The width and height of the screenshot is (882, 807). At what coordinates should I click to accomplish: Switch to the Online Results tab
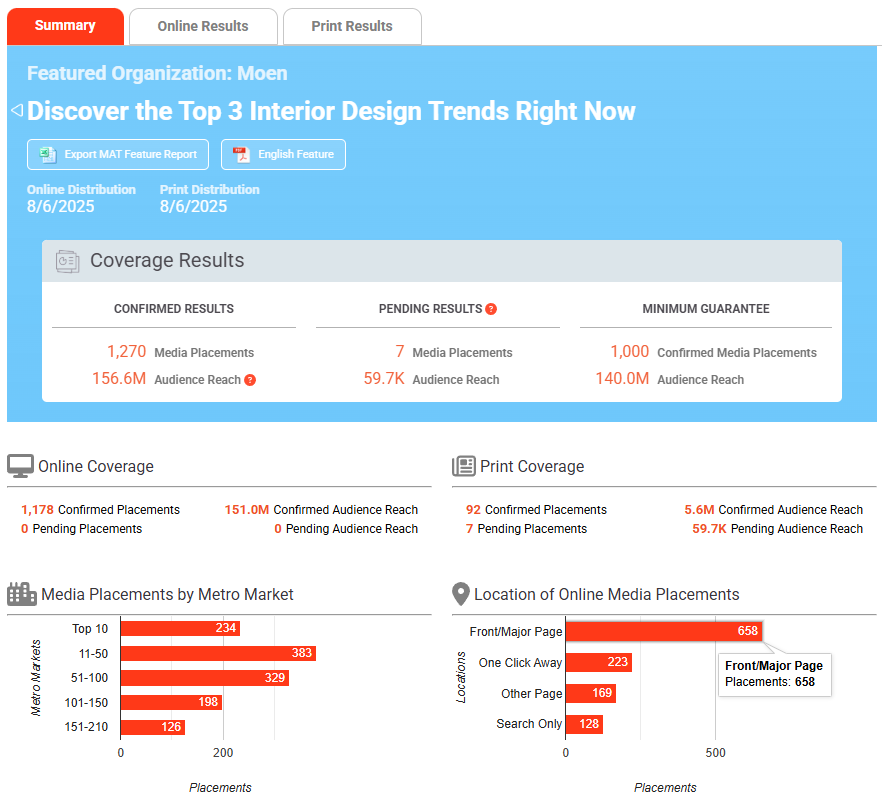(x=203, y=26)
